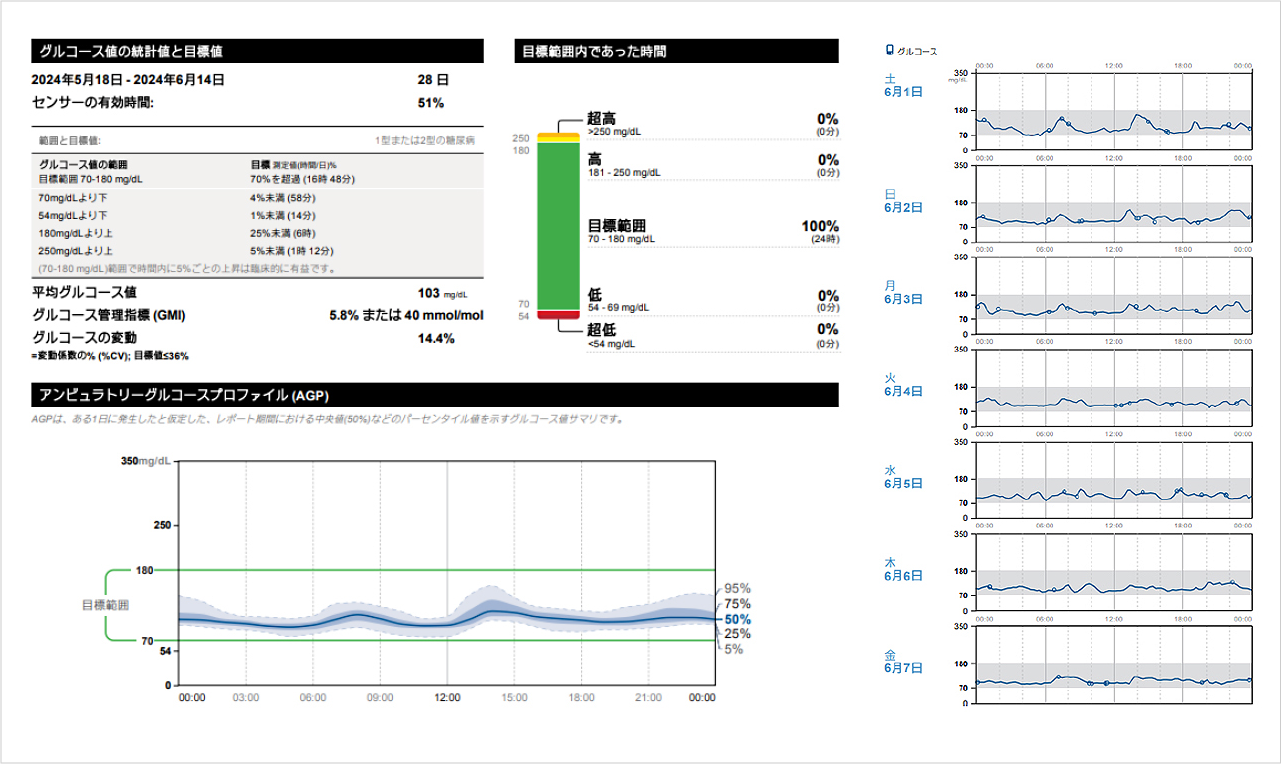Click the 54mg/dLより下 row label
Image resolution: width=1282 pixels, height=764 pixels.
tap(73, 215)
